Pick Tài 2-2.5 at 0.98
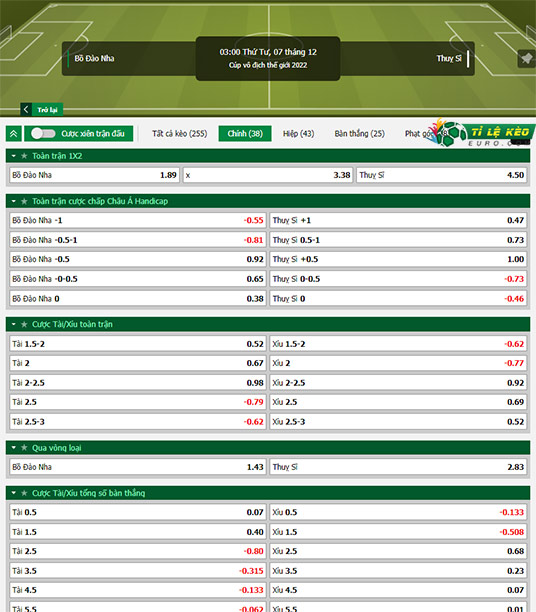 click(x=137, y=383)
